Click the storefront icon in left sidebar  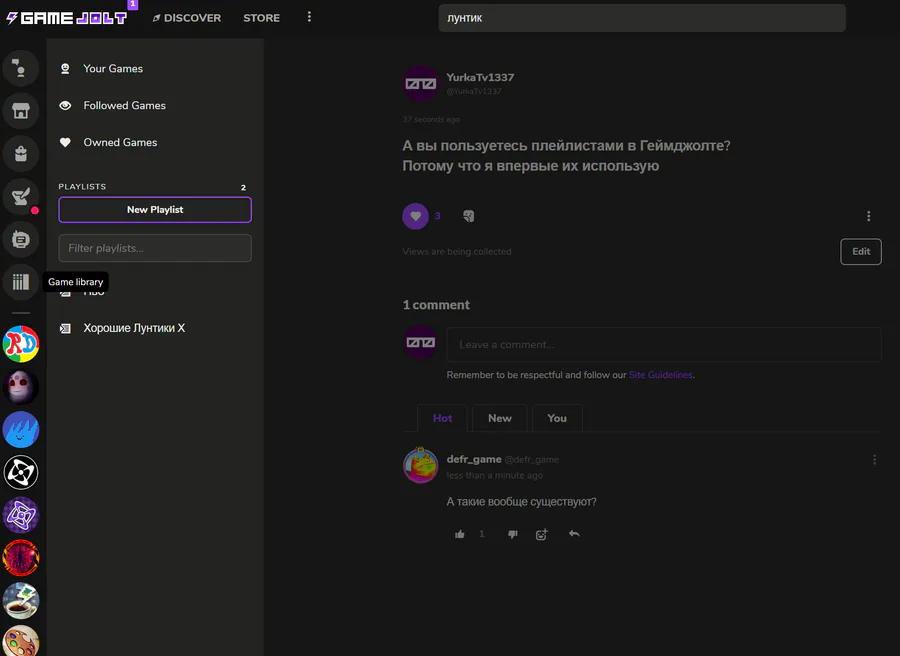[x=21, y=110]
